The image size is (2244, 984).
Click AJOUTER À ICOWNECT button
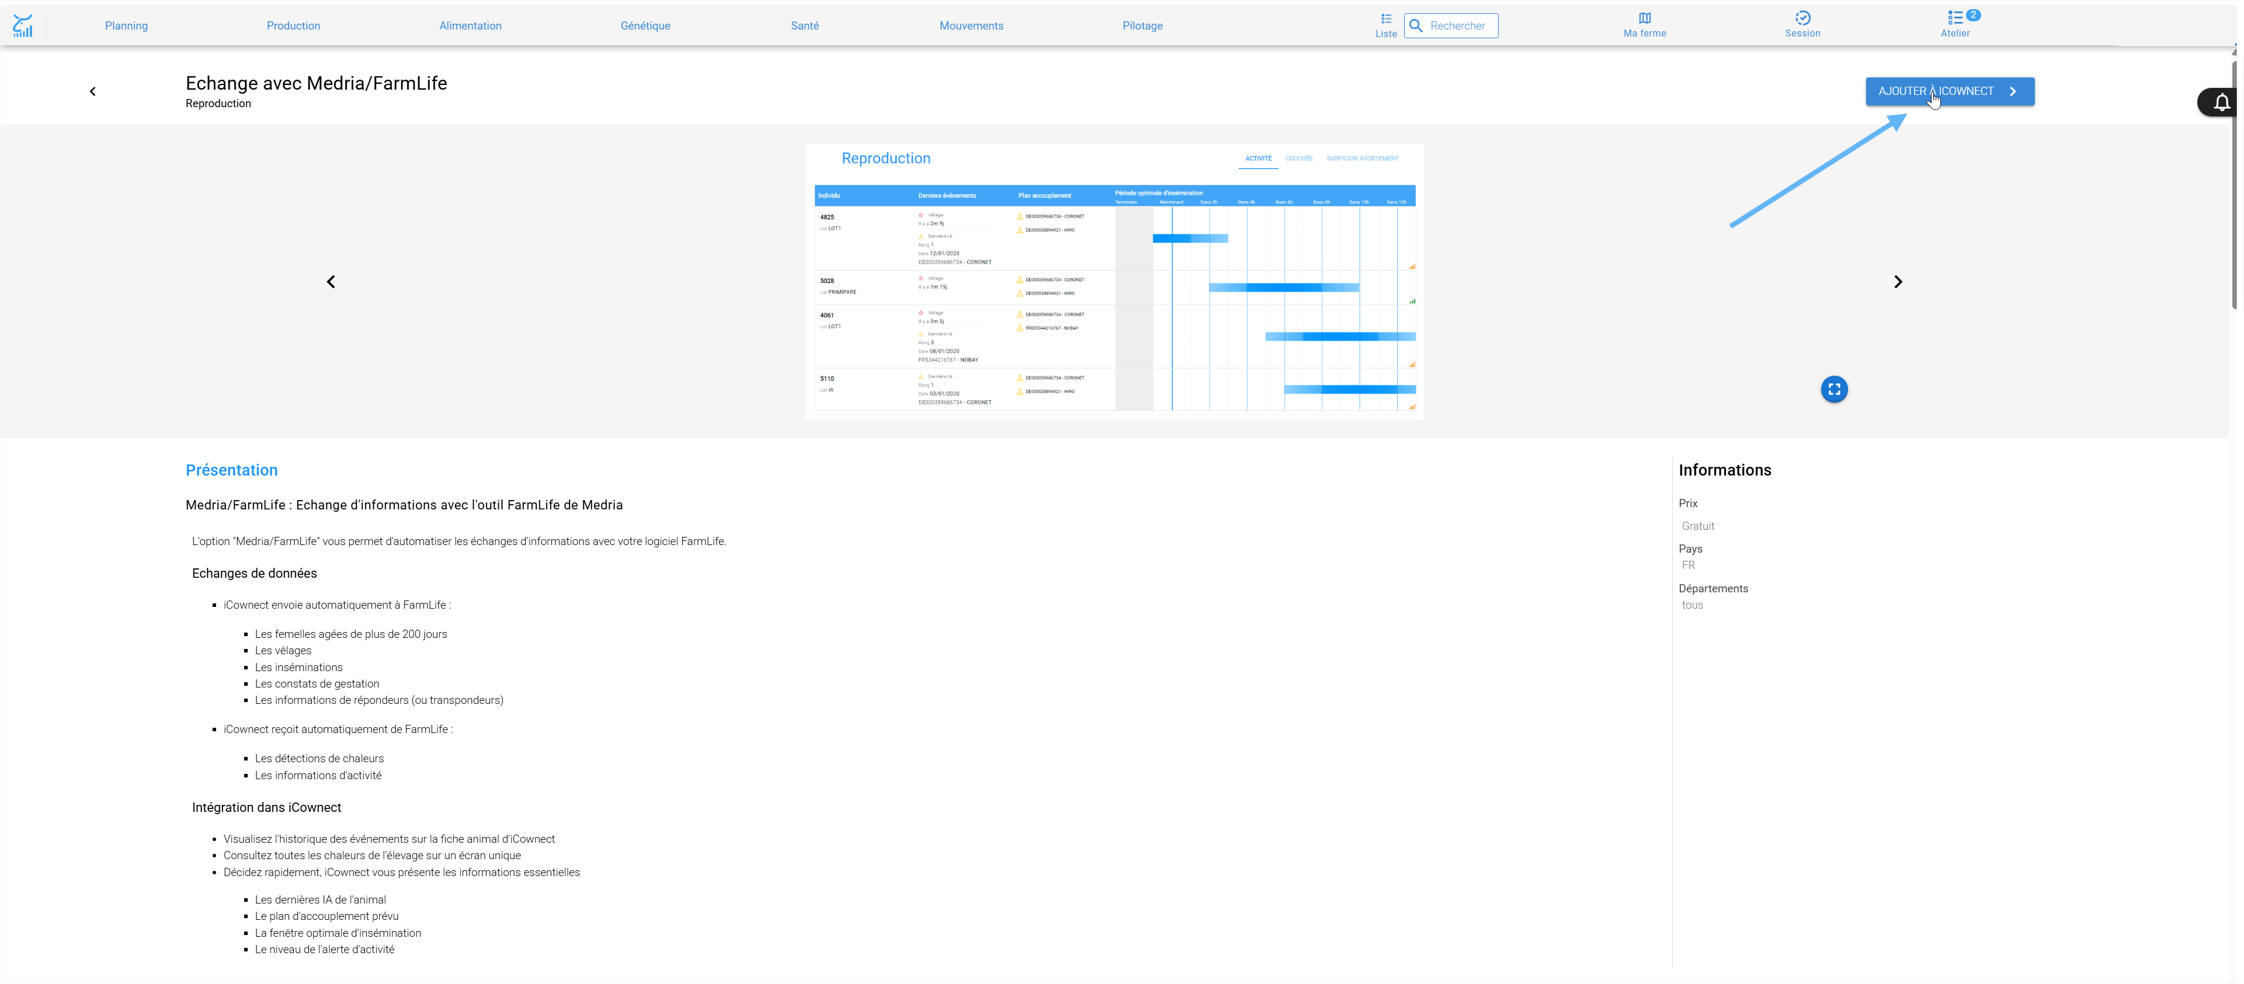coord(1949,91)
